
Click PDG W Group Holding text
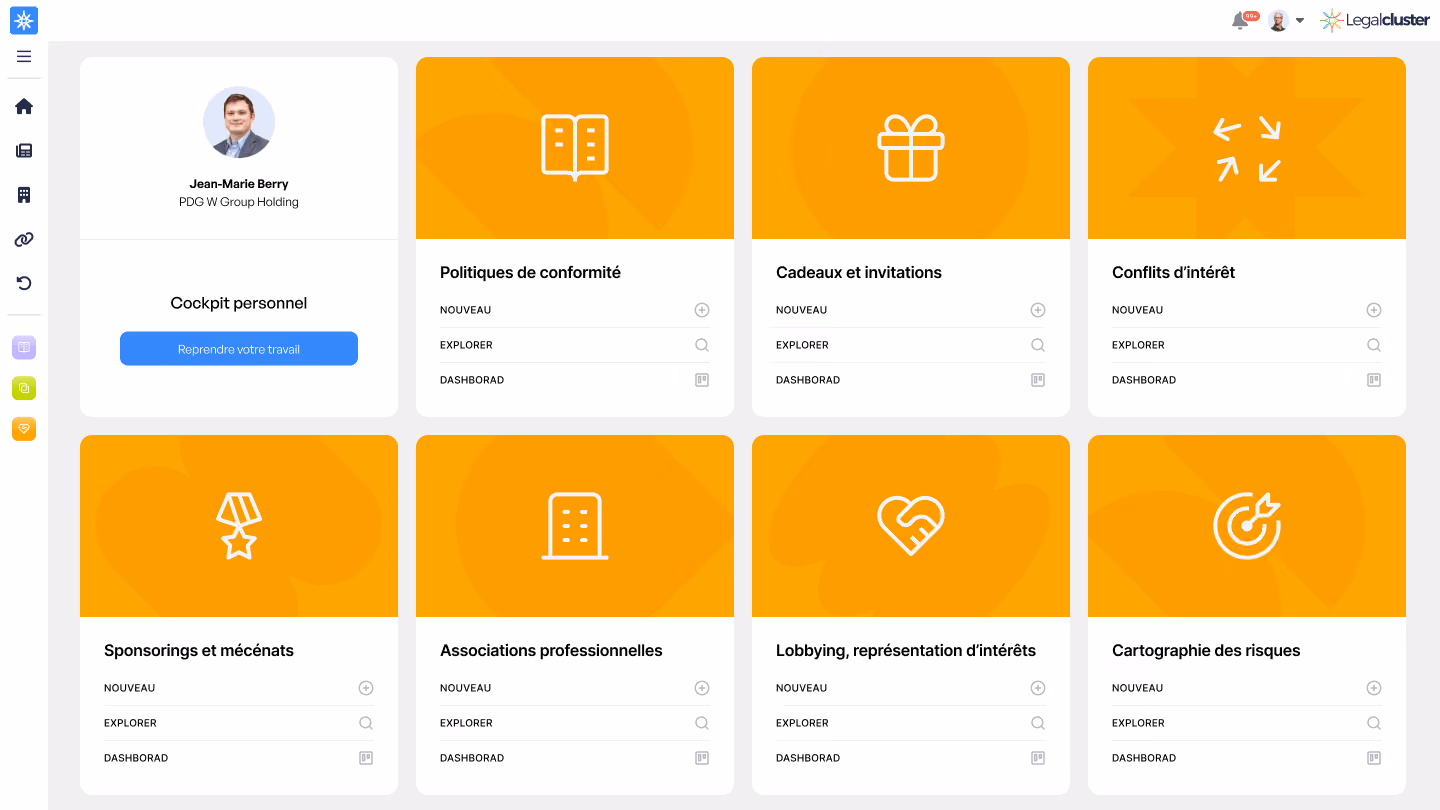[239, 202]
